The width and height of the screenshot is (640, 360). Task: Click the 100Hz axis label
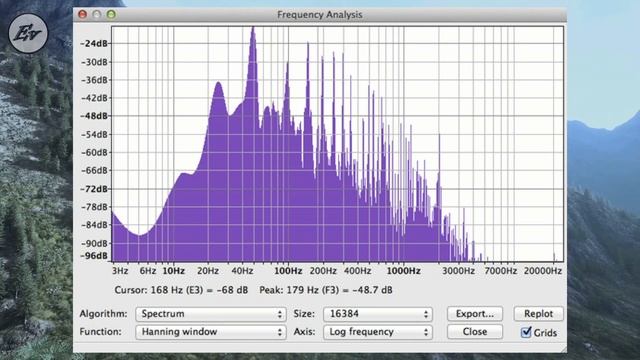pos(288,271)
